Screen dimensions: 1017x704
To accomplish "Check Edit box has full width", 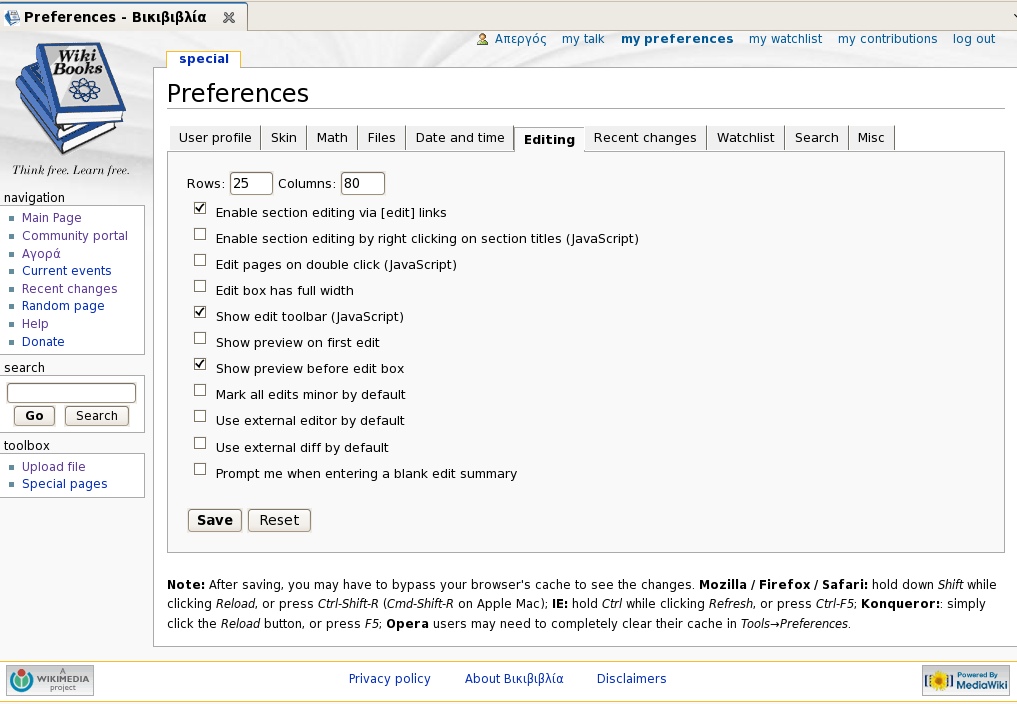I will 200,286.
